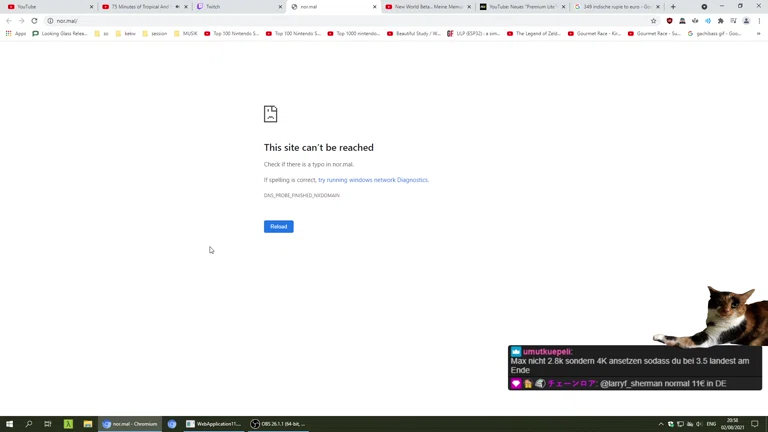The height and width of the screenshot is (432, 768).
Task: Close the nor.mal tab
Action: tap(375, 7)
